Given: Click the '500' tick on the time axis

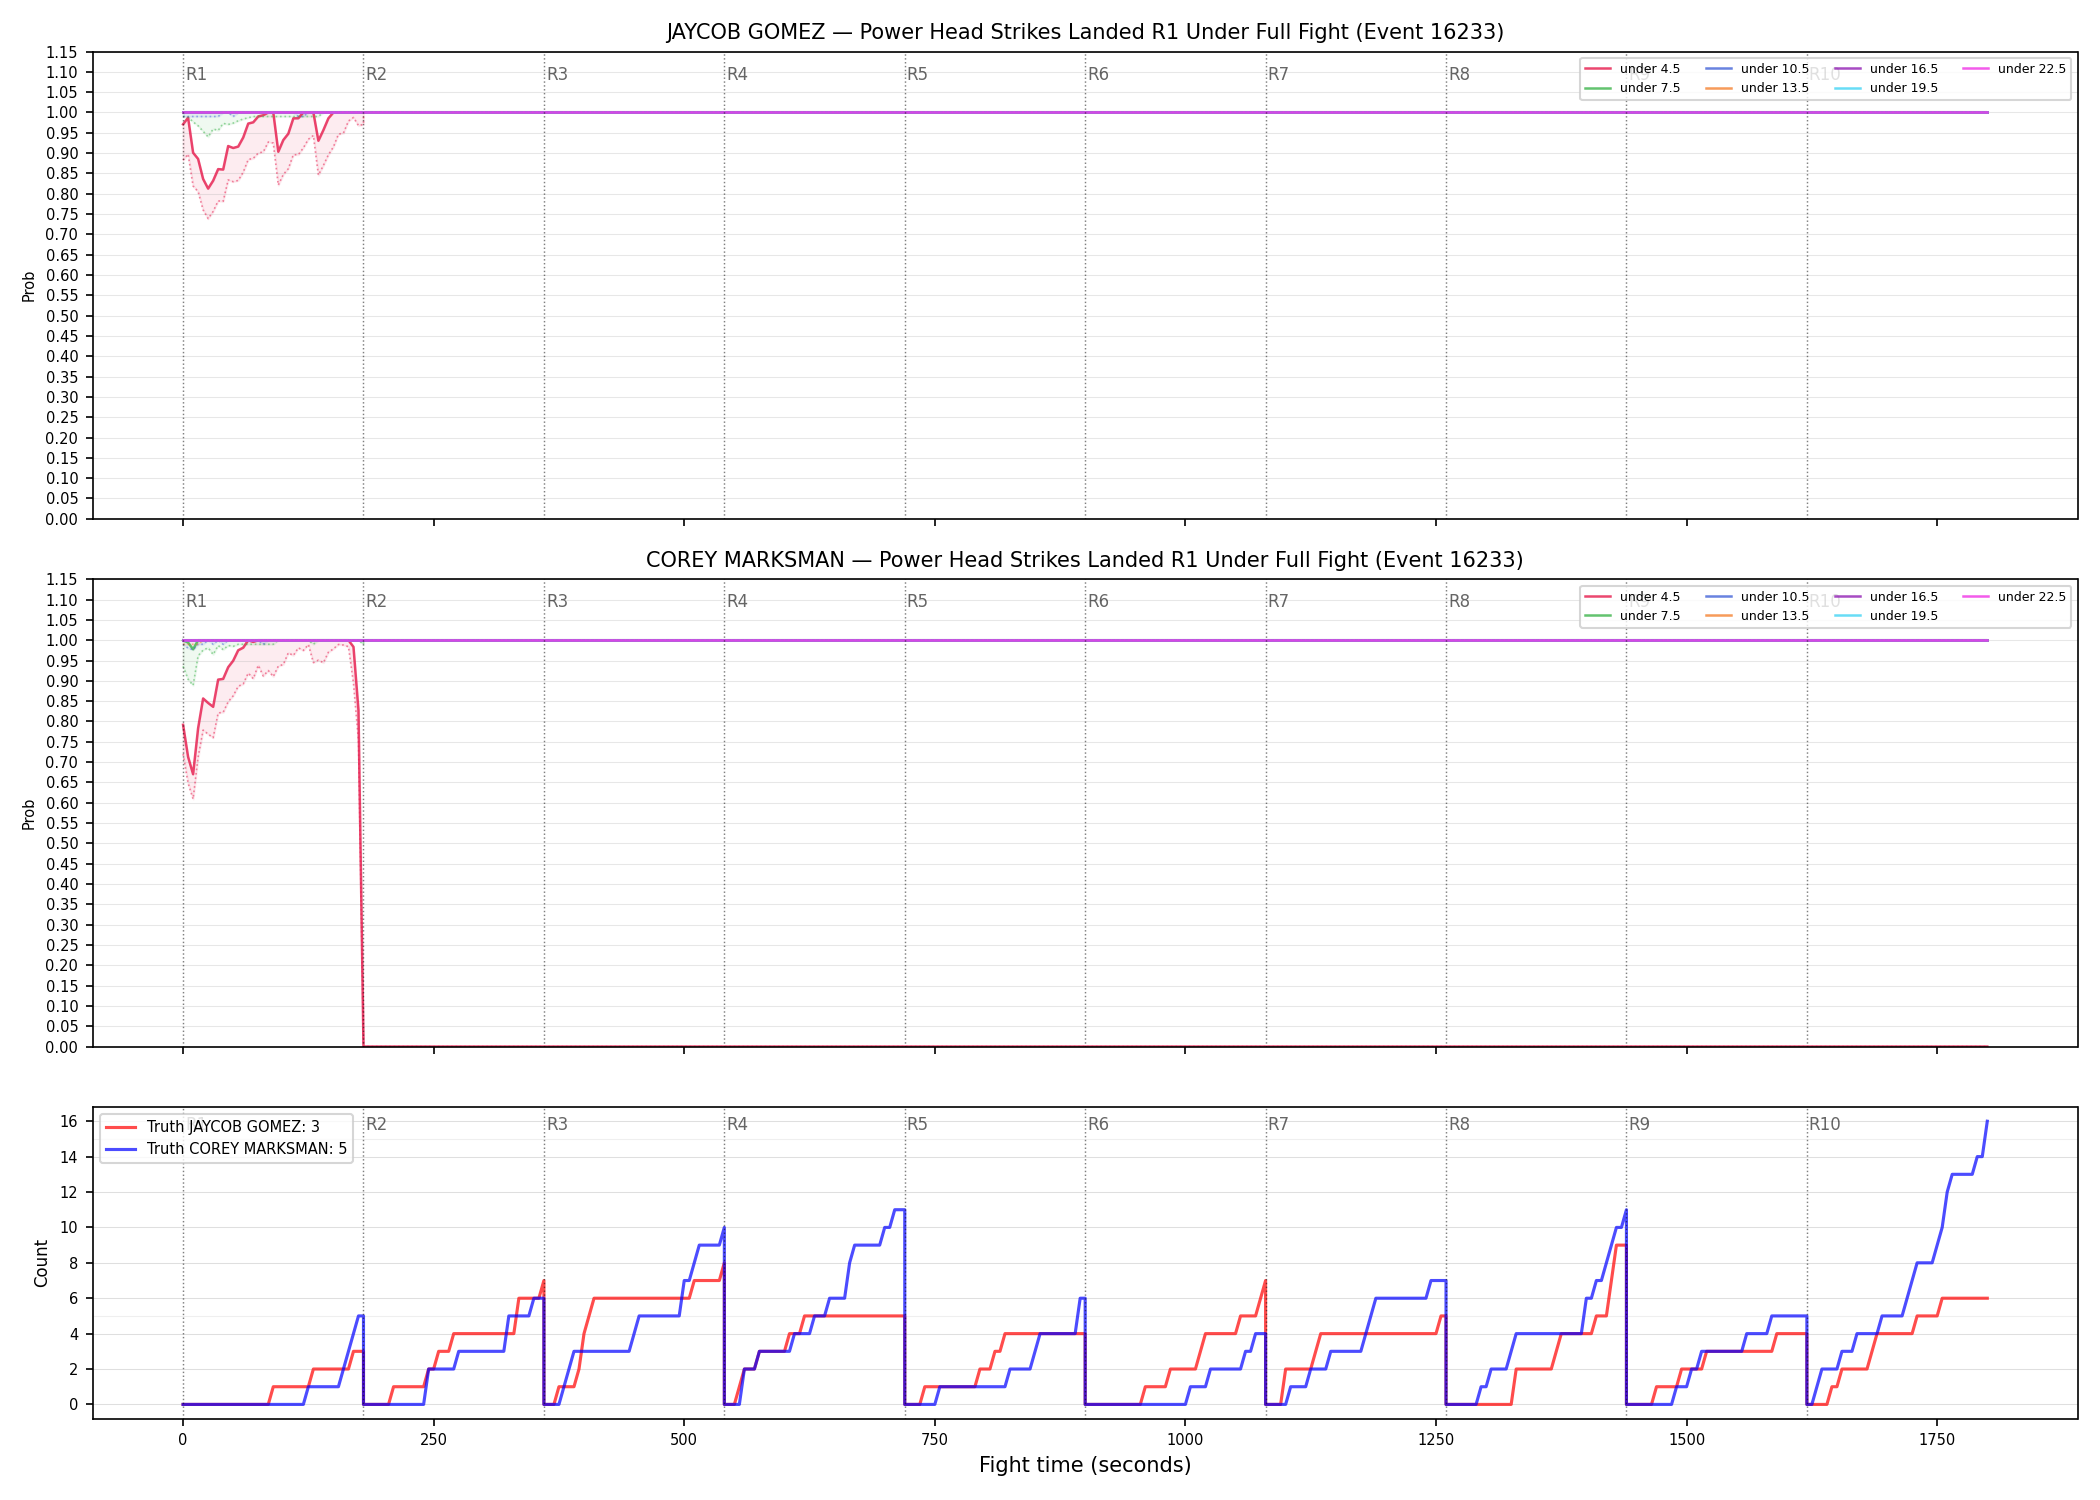Looking at the screenshot, I should [x=684, y=1440].
